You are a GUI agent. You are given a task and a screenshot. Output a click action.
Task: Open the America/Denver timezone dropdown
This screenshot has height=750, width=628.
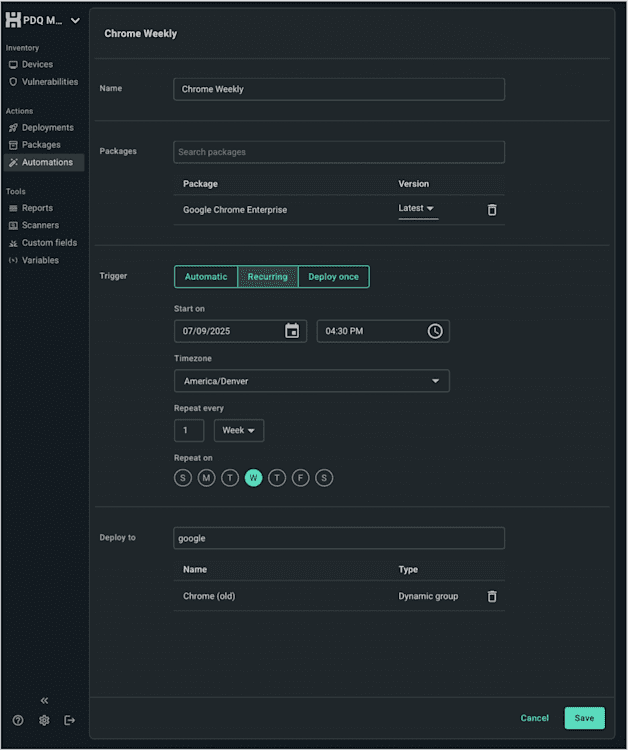(311, 381)
